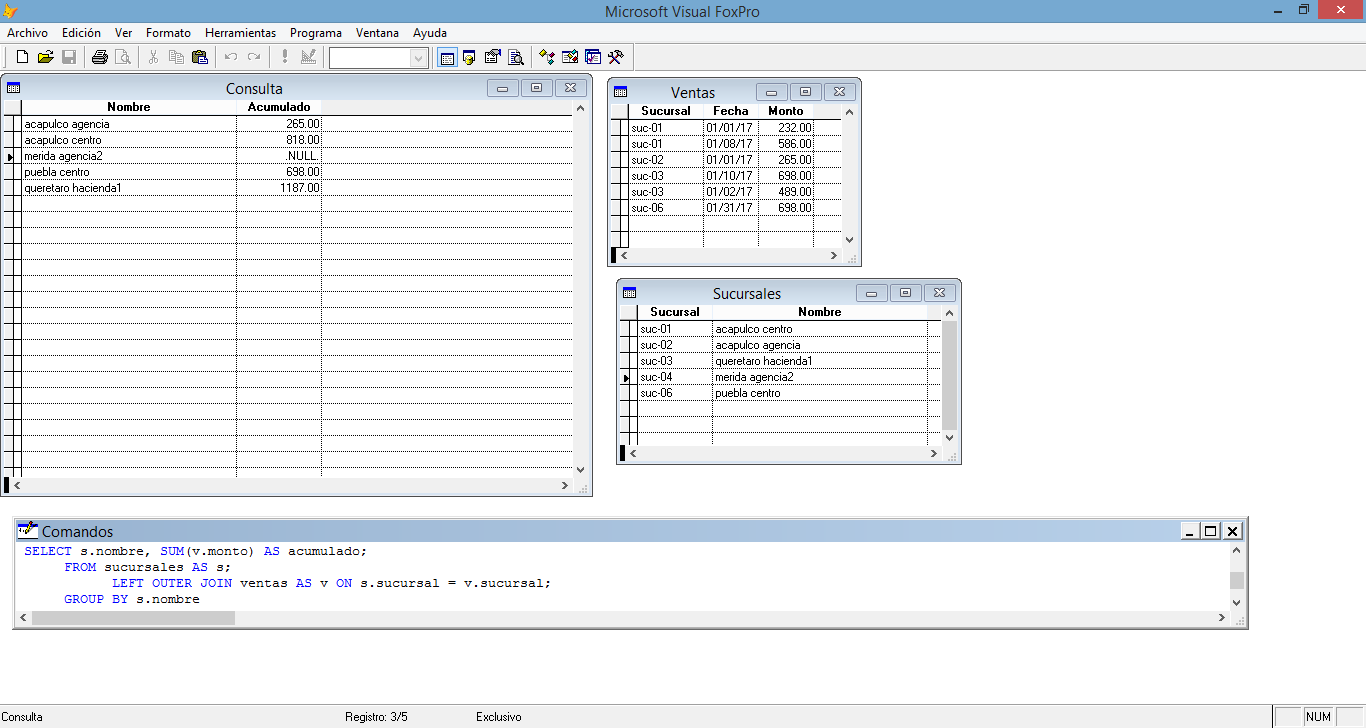Open the Ventana menu
Image resolution: width=1366 pixels, height=728 pixels.
pyautogui.click(x=377, y=33)
